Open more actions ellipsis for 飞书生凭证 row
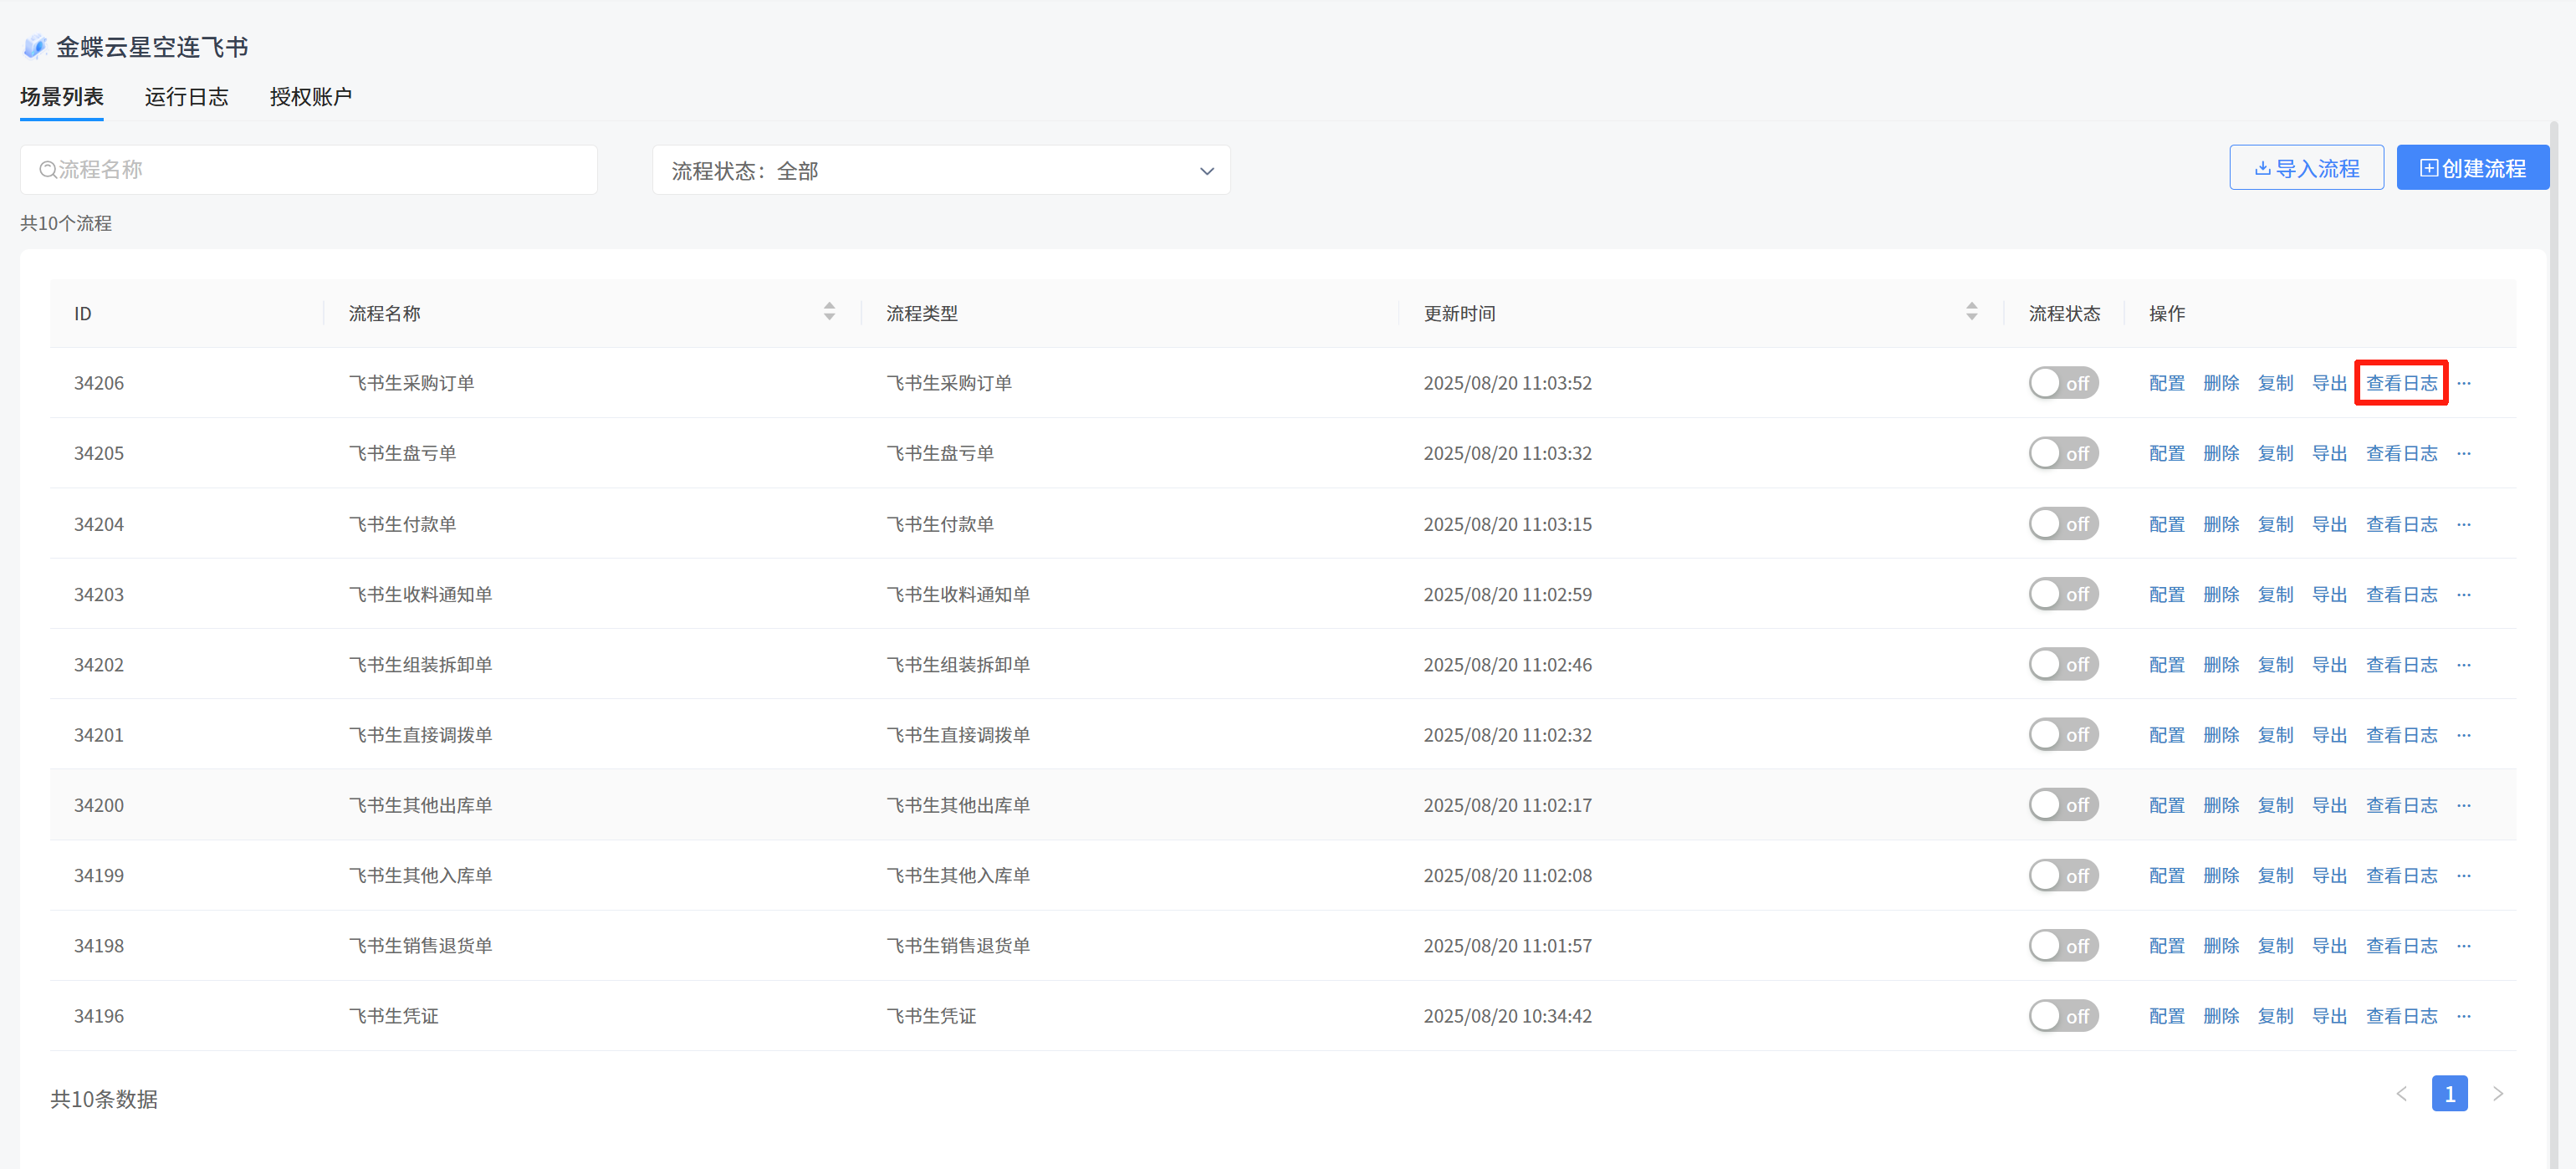The height and width of the screenshot is (1169, 2576). [x=2464, y=1016]
